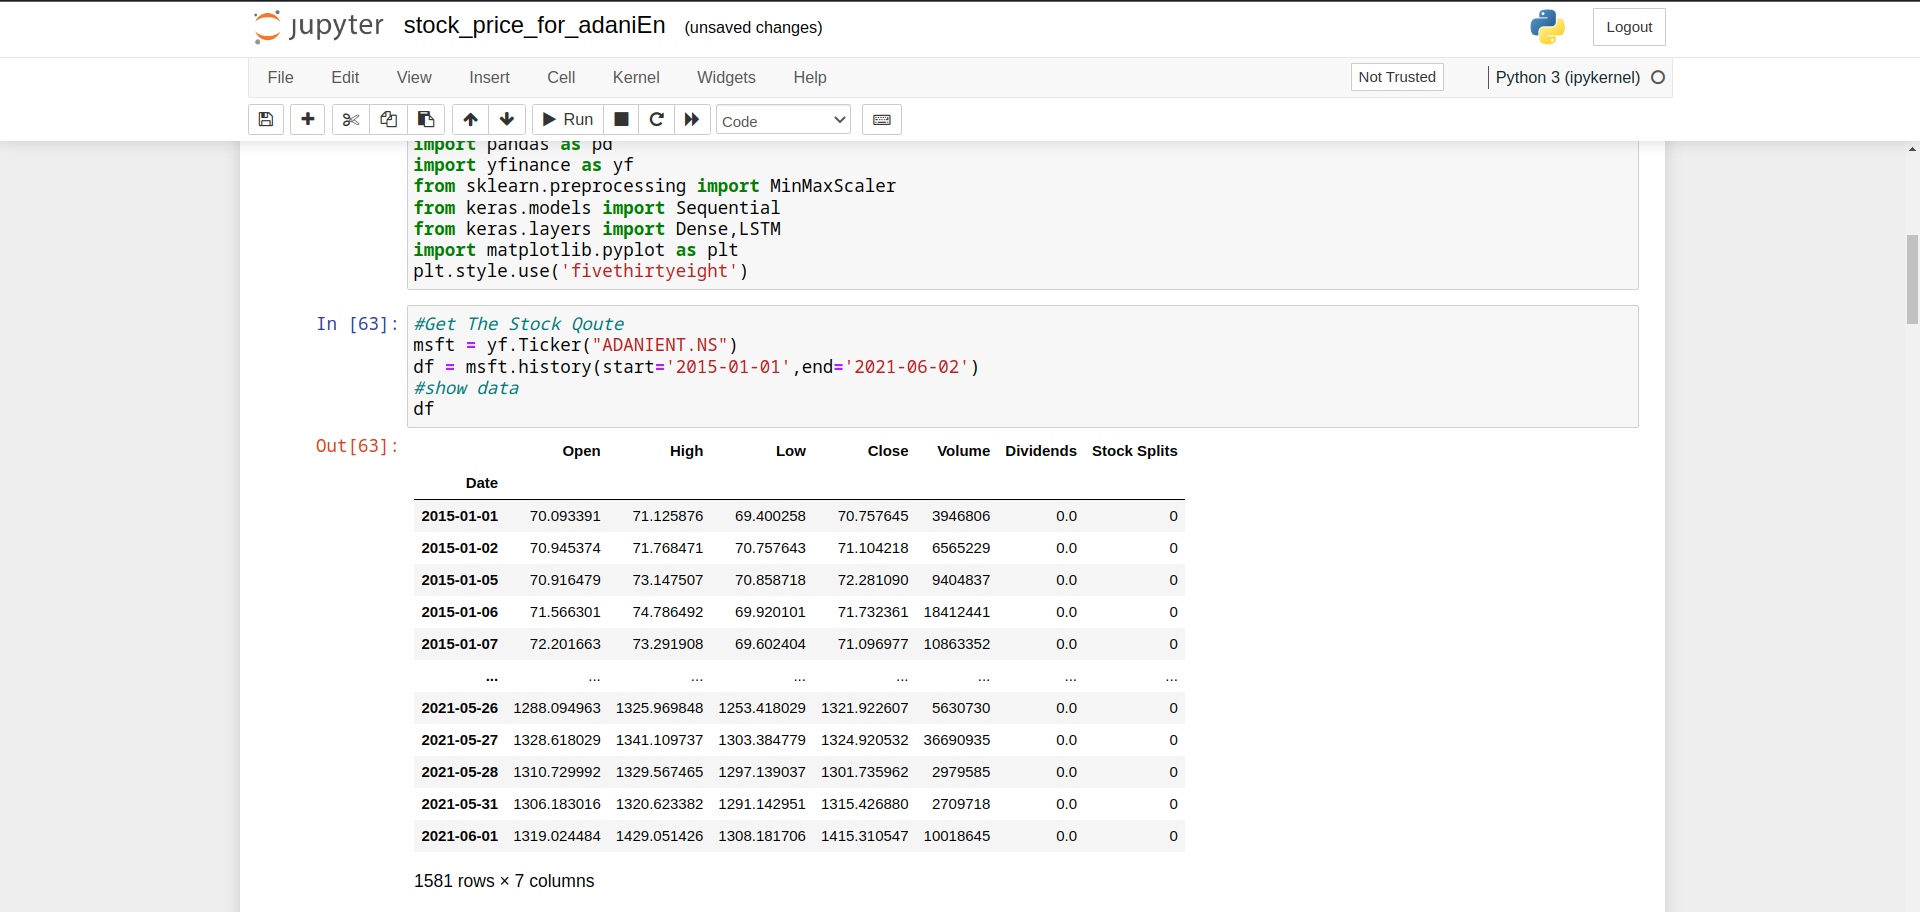This screenshot has width=1920, height=912.
Task: Open the Edit menu
Action: (345, 78)
